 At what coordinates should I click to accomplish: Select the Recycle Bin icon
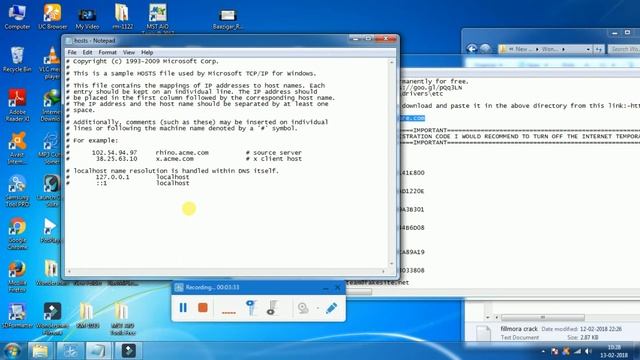pyautogui.click(x=17, y=60)
